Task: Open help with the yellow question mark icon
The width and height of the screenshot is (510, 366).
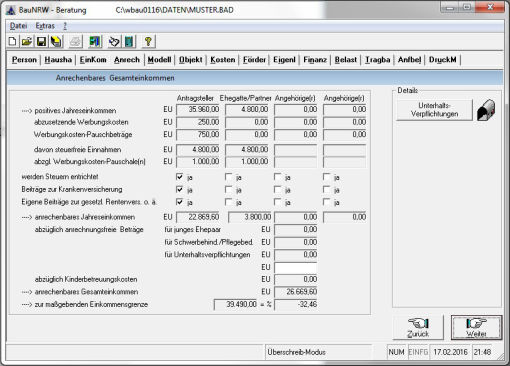Action: [148, 42]
